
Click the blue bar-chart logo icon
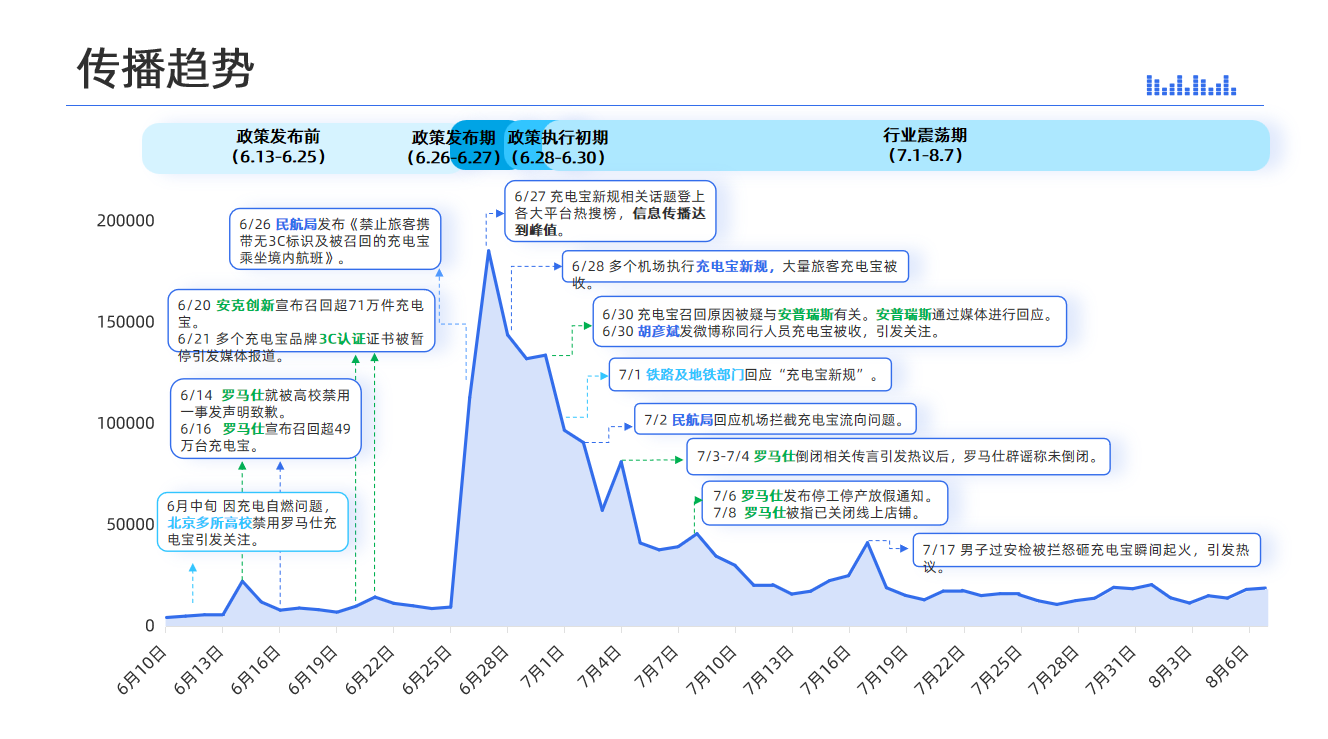click(x=1191, y=85)
